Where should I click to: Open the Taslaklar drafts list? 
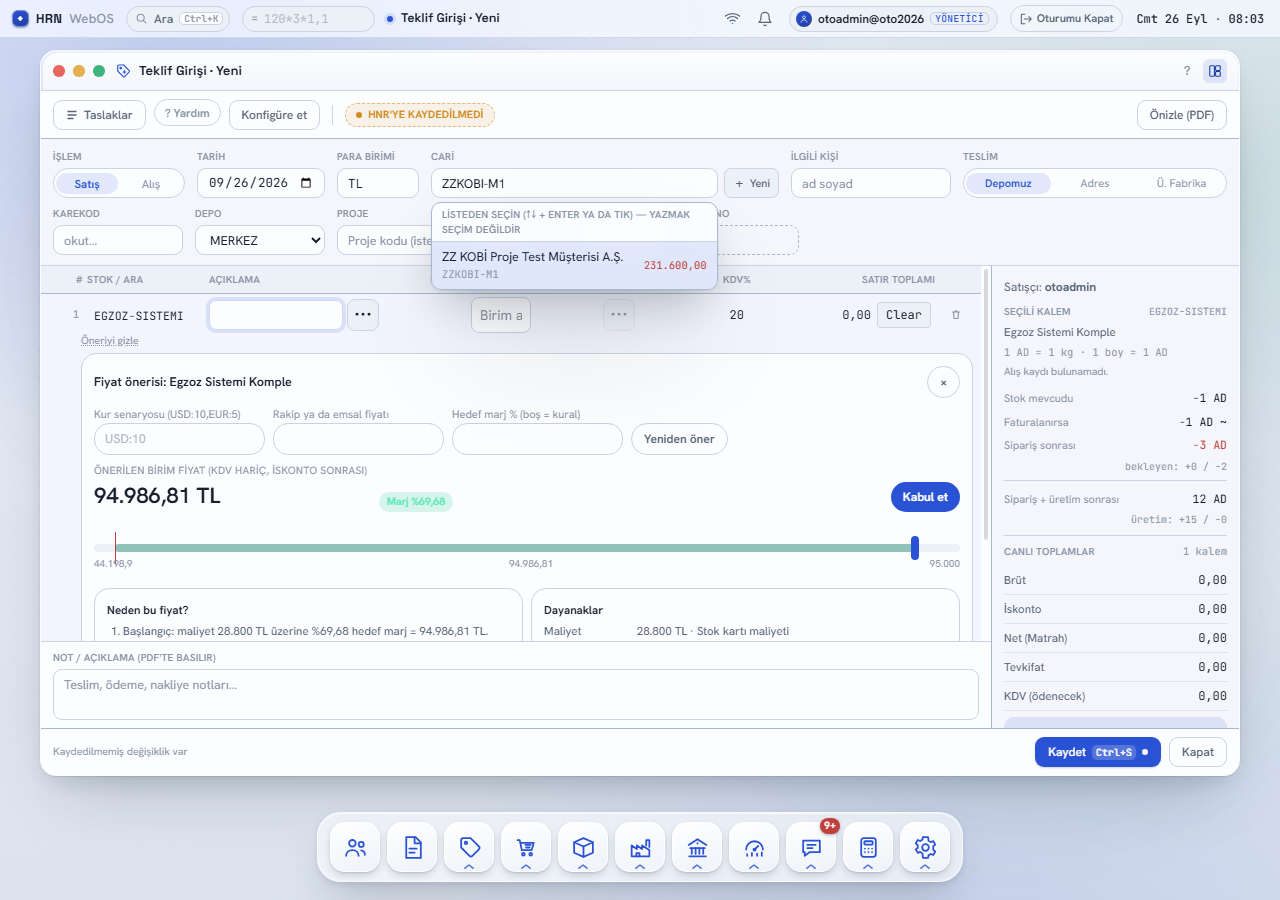[100, 115]
